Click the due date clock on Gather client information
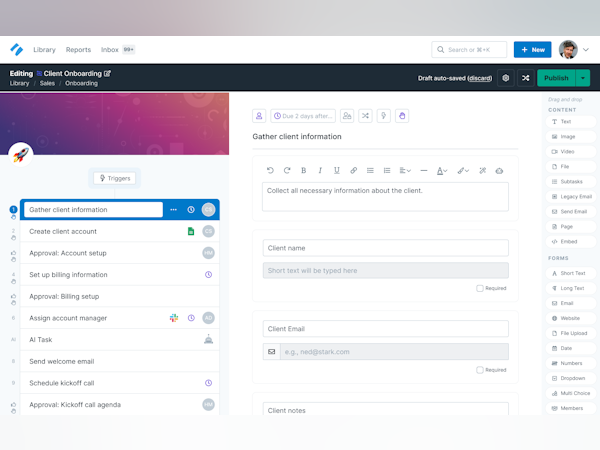 click(191, 209)
